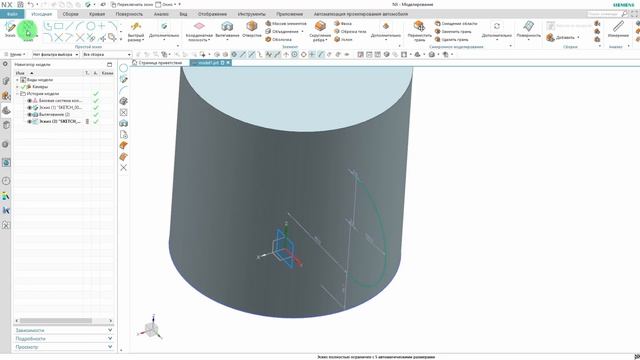Select the Rectangle sketch tool
Viewport: 640px width, 360px height.
coord(59,26)
